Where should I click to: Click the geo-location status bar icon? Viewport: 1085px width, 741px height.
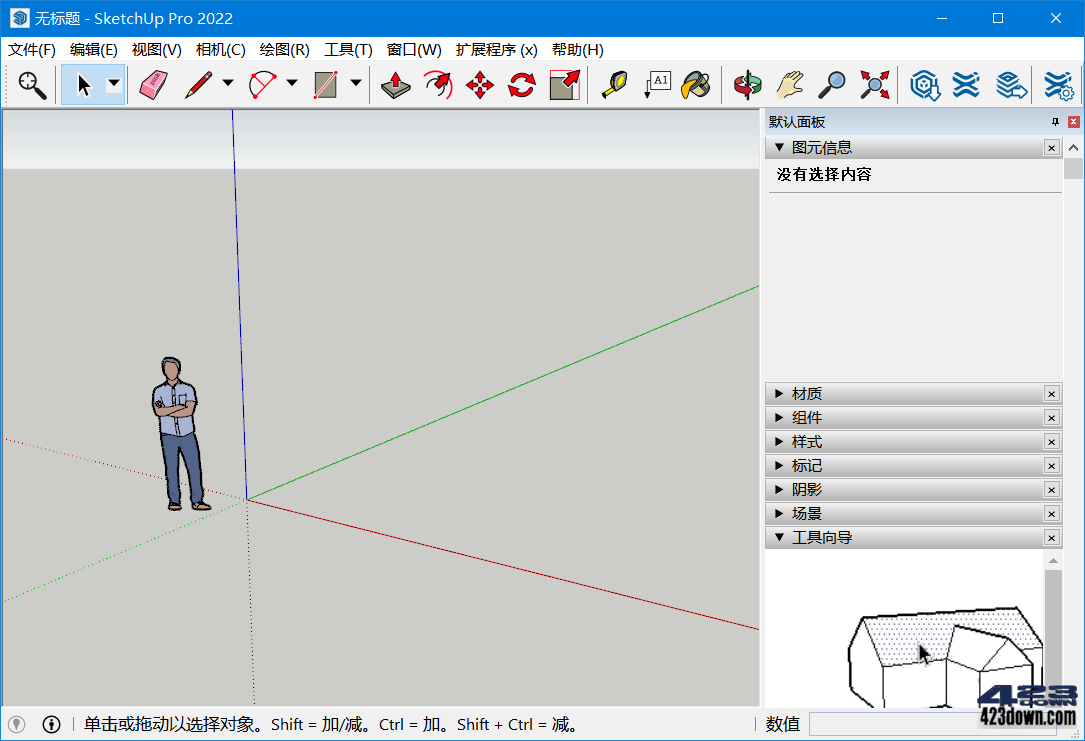[17, 724]
